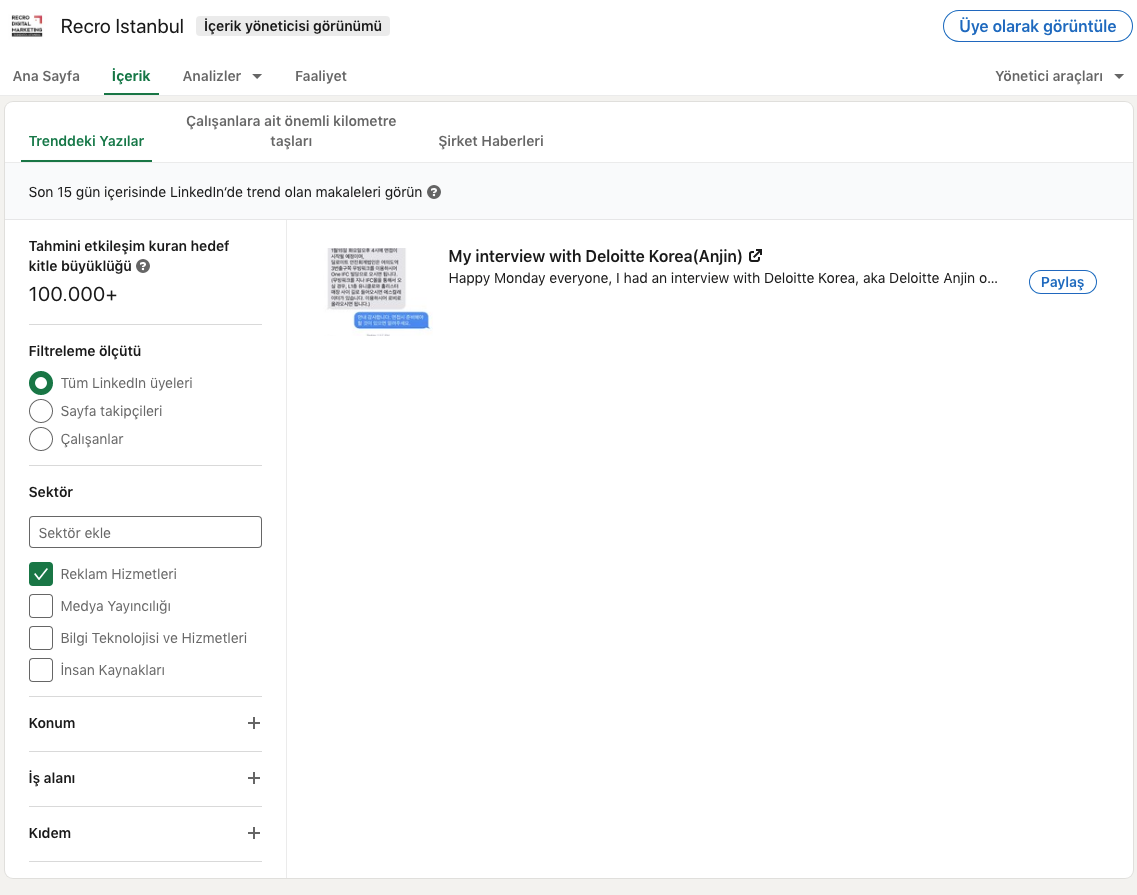Click the Sektör ekle input field
The height and width of the screenshot is (895, 1137).
145,532
